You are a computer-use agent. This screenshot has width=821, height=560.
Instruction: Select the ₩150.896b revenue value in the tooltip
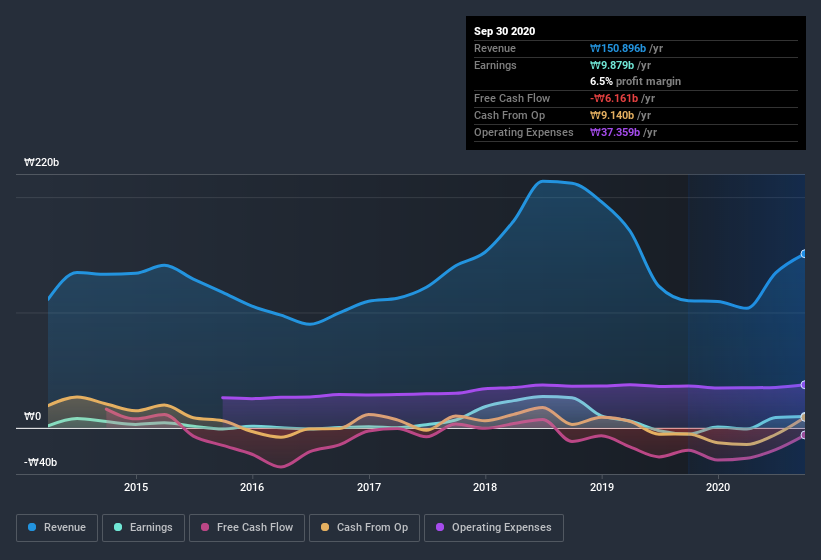(x=617, y=48)
